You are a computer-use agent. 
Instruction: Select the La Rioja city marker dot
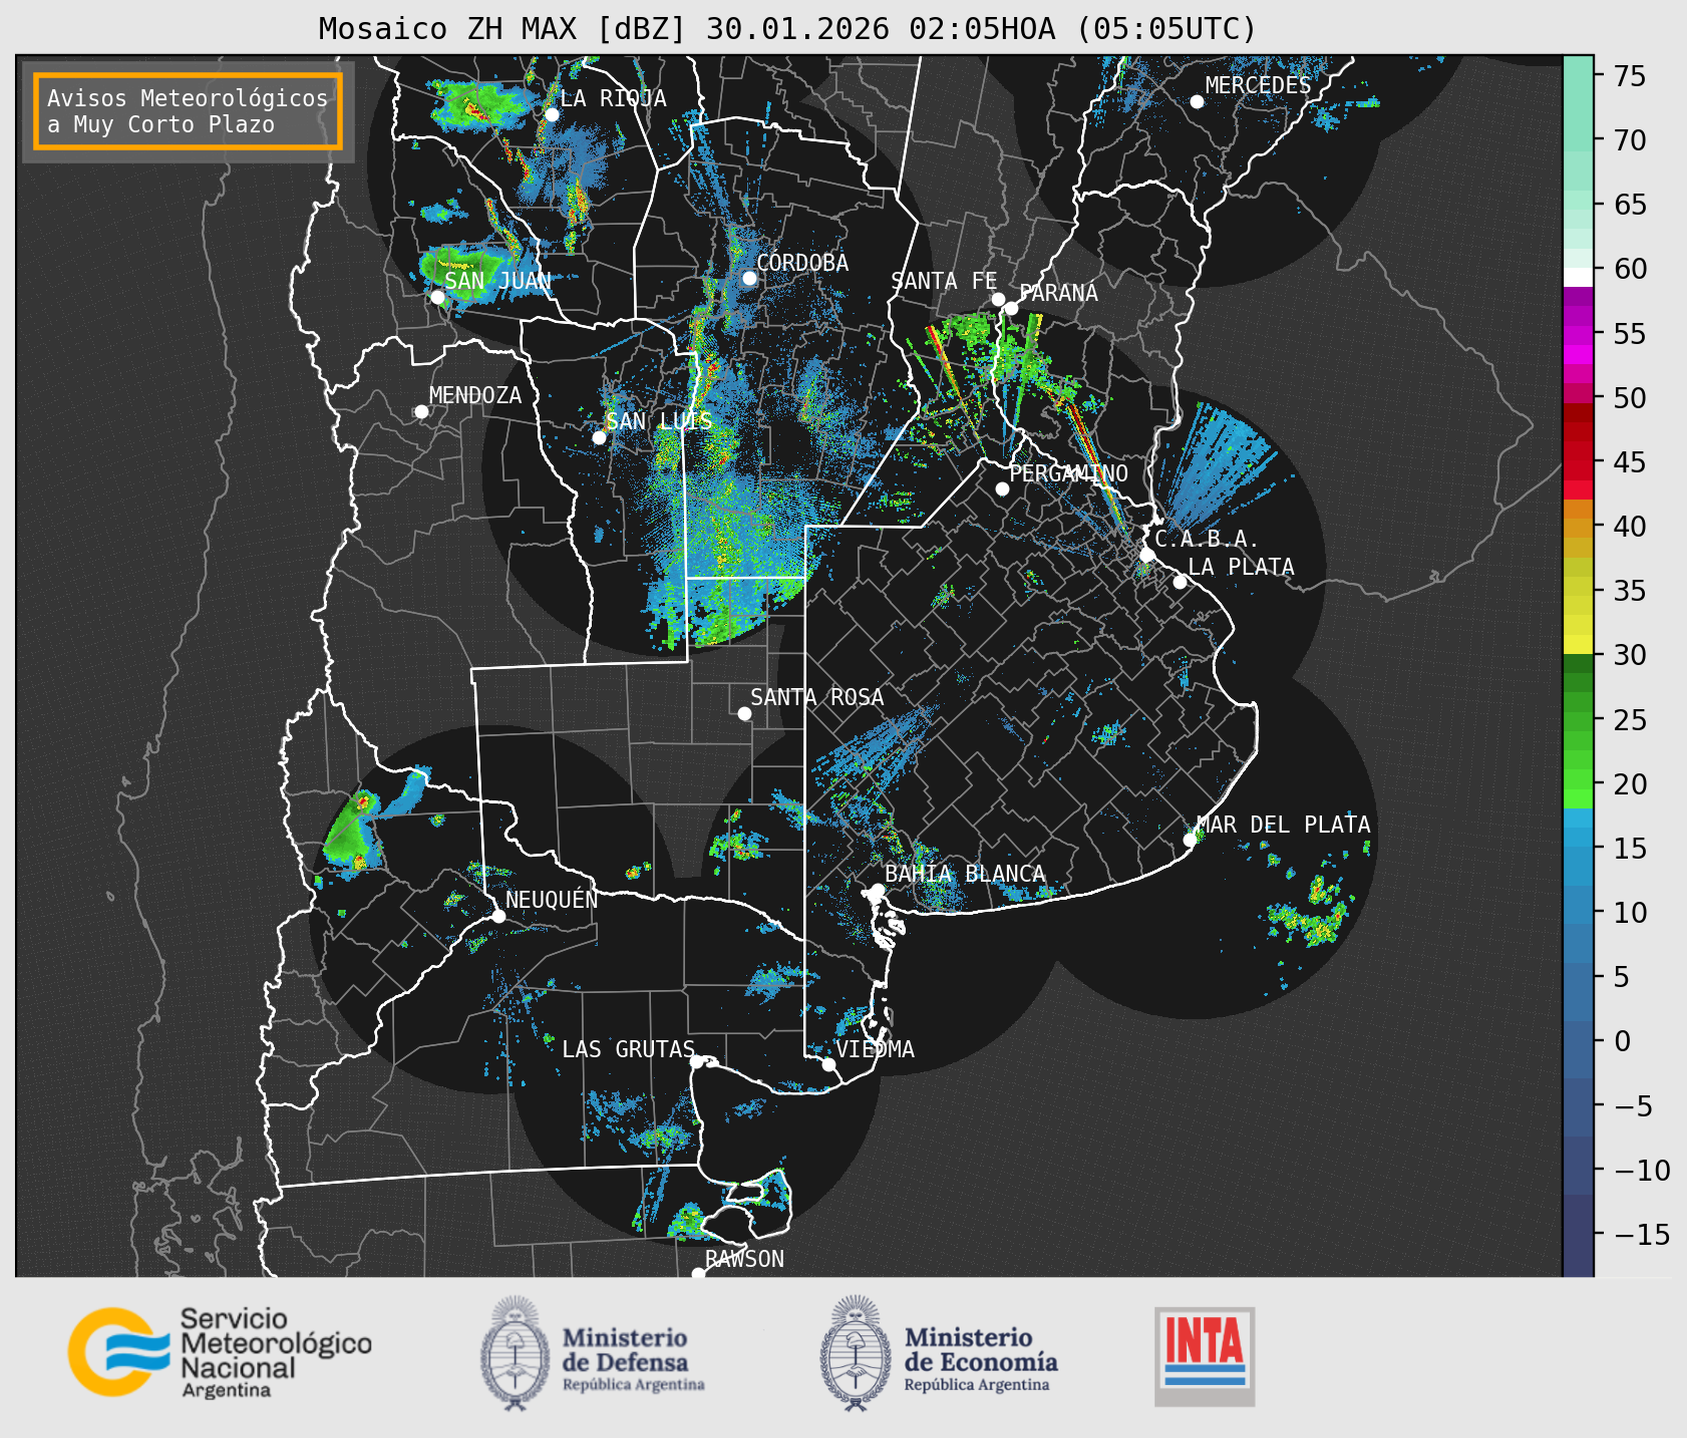[x=552, y=114]
